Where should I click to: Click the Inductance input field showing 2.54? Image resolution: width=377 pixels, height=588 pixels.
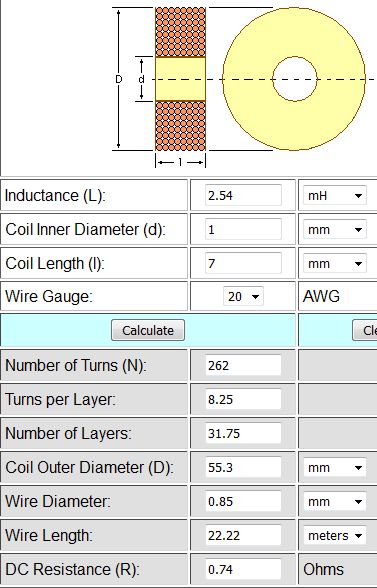(243, 195)
